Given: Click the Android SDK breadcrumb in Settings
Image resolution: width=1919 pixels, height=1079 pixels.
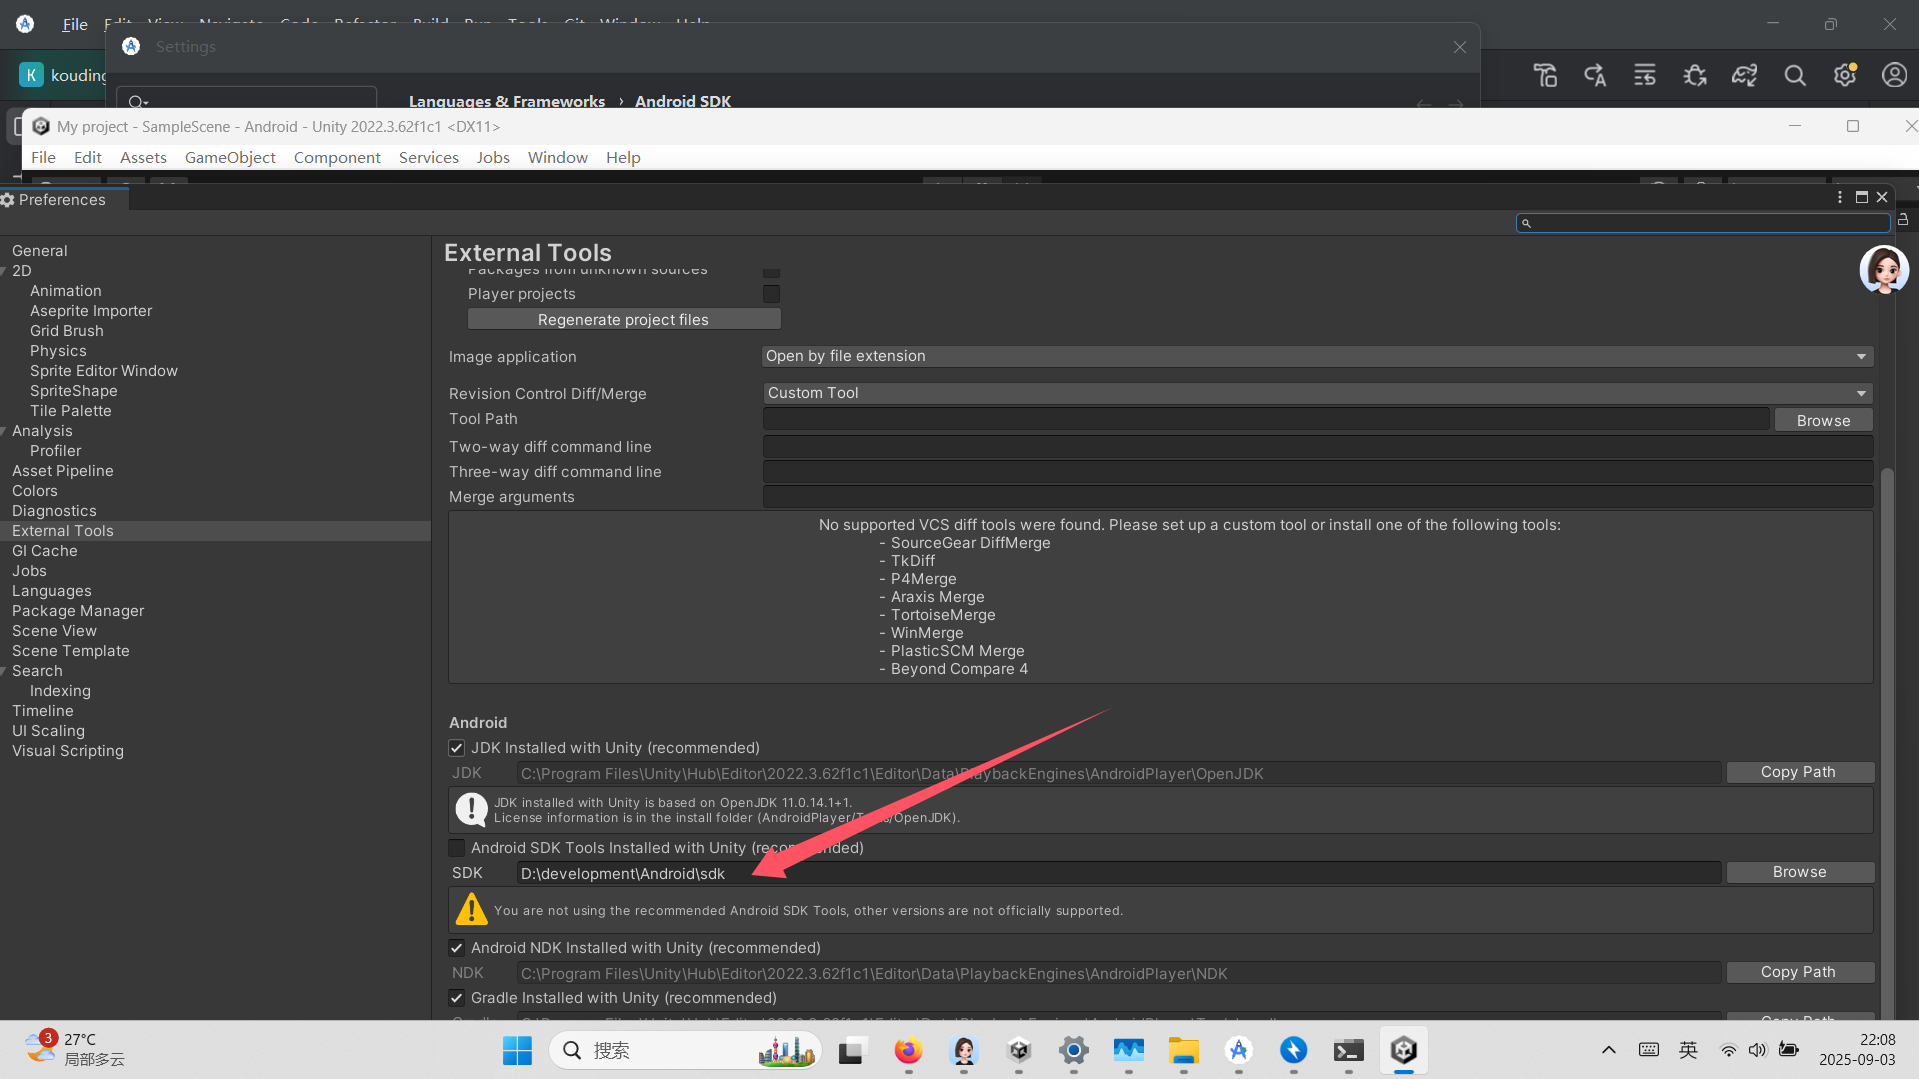Looking at the screenshot, I should [x=683, y=101].
